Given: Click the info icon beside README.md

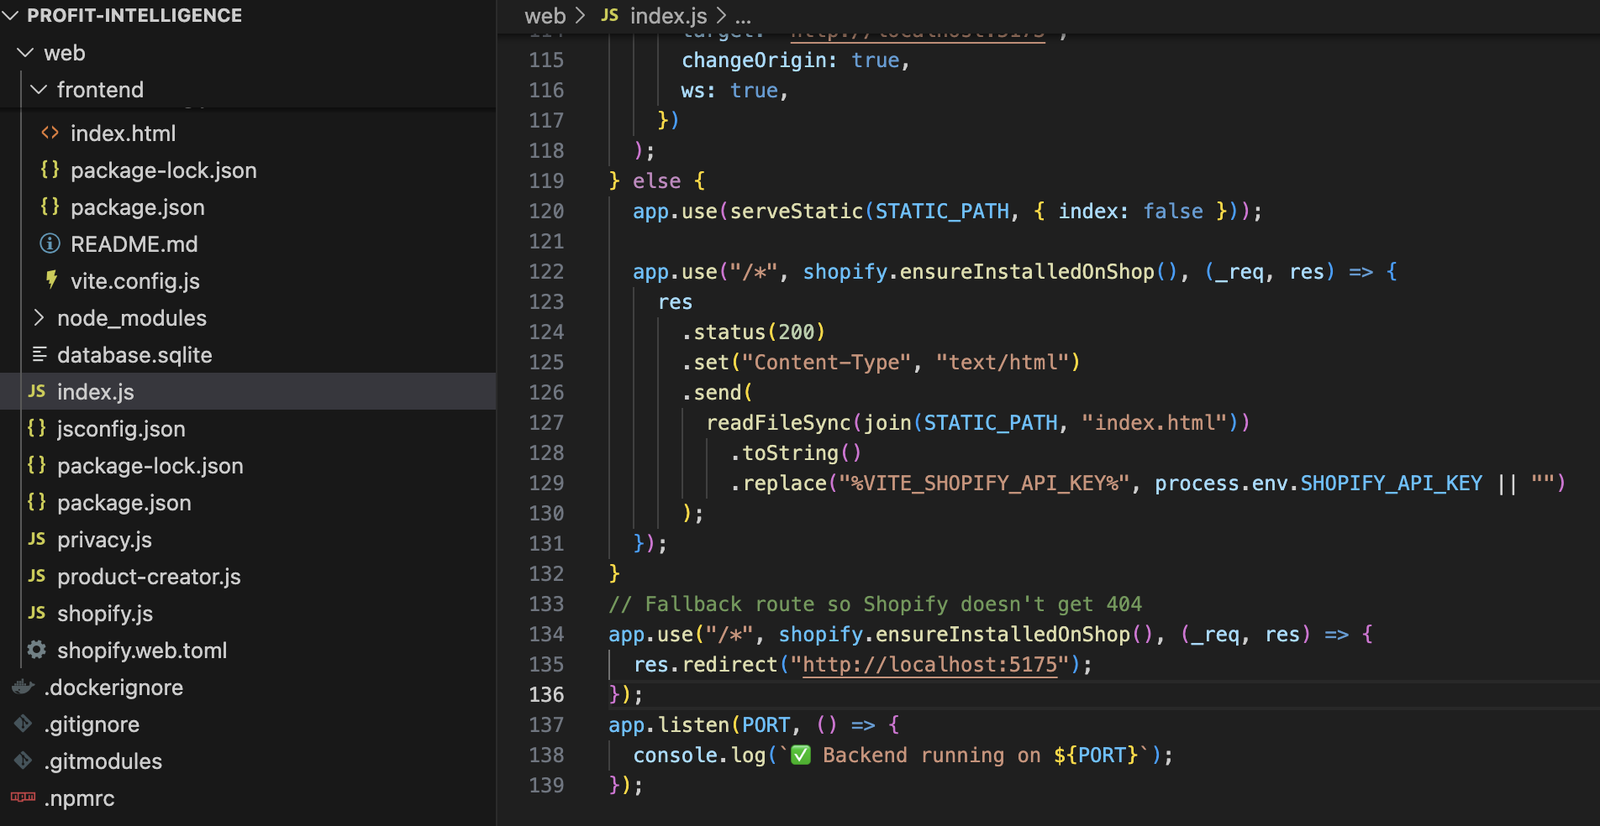Looking at the screenshot, I should (x=50, y=244).
